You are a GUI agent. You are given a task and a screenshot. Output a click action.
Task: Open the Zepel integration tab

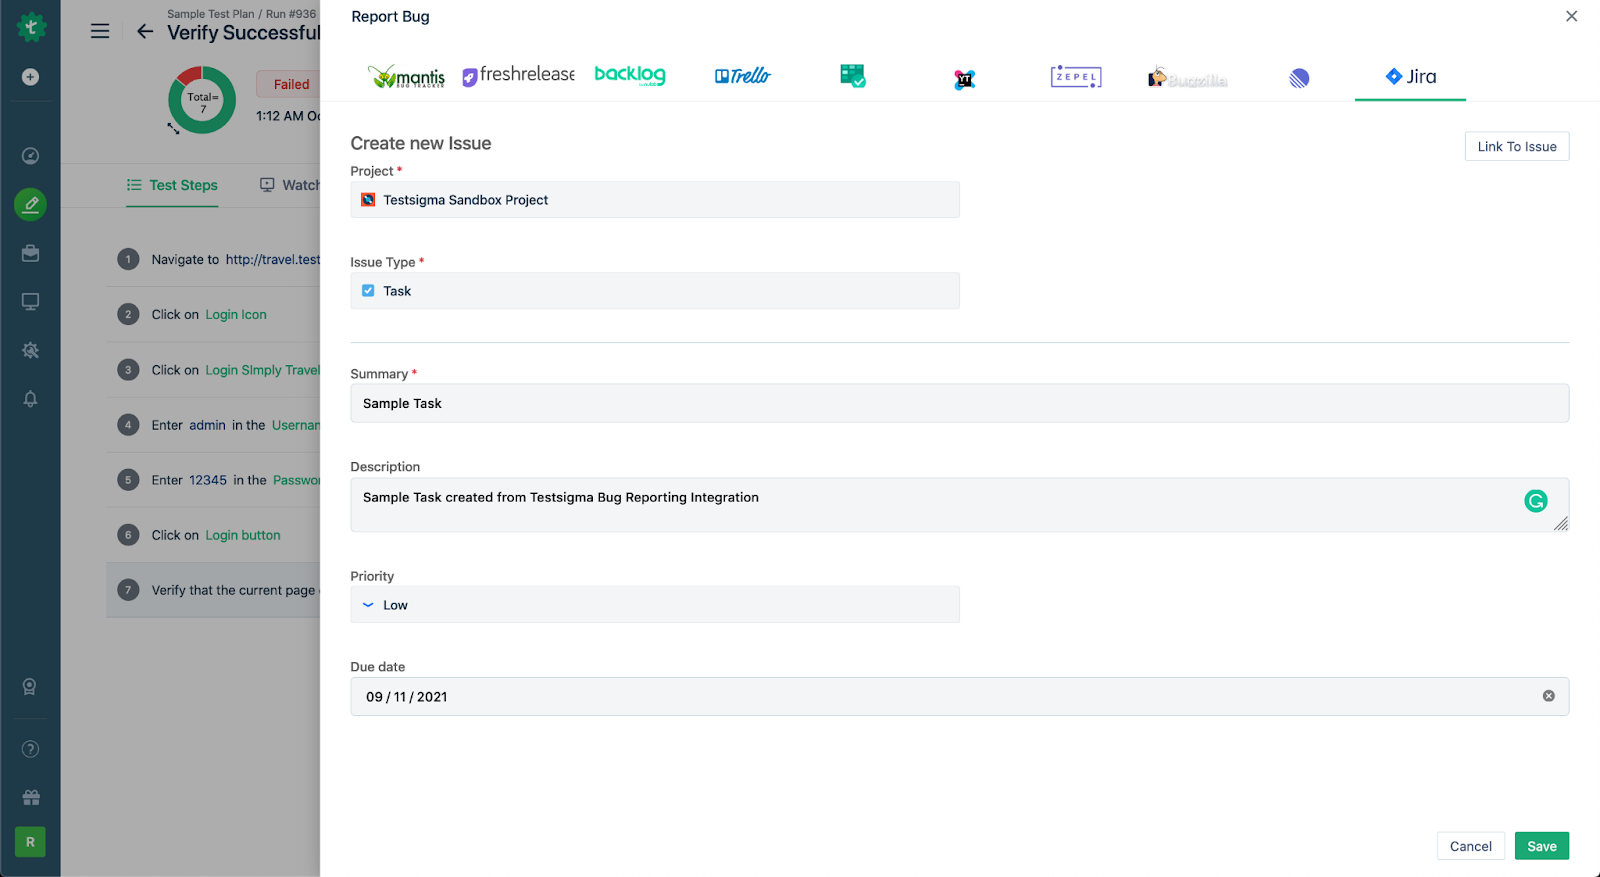point(1076,77)
